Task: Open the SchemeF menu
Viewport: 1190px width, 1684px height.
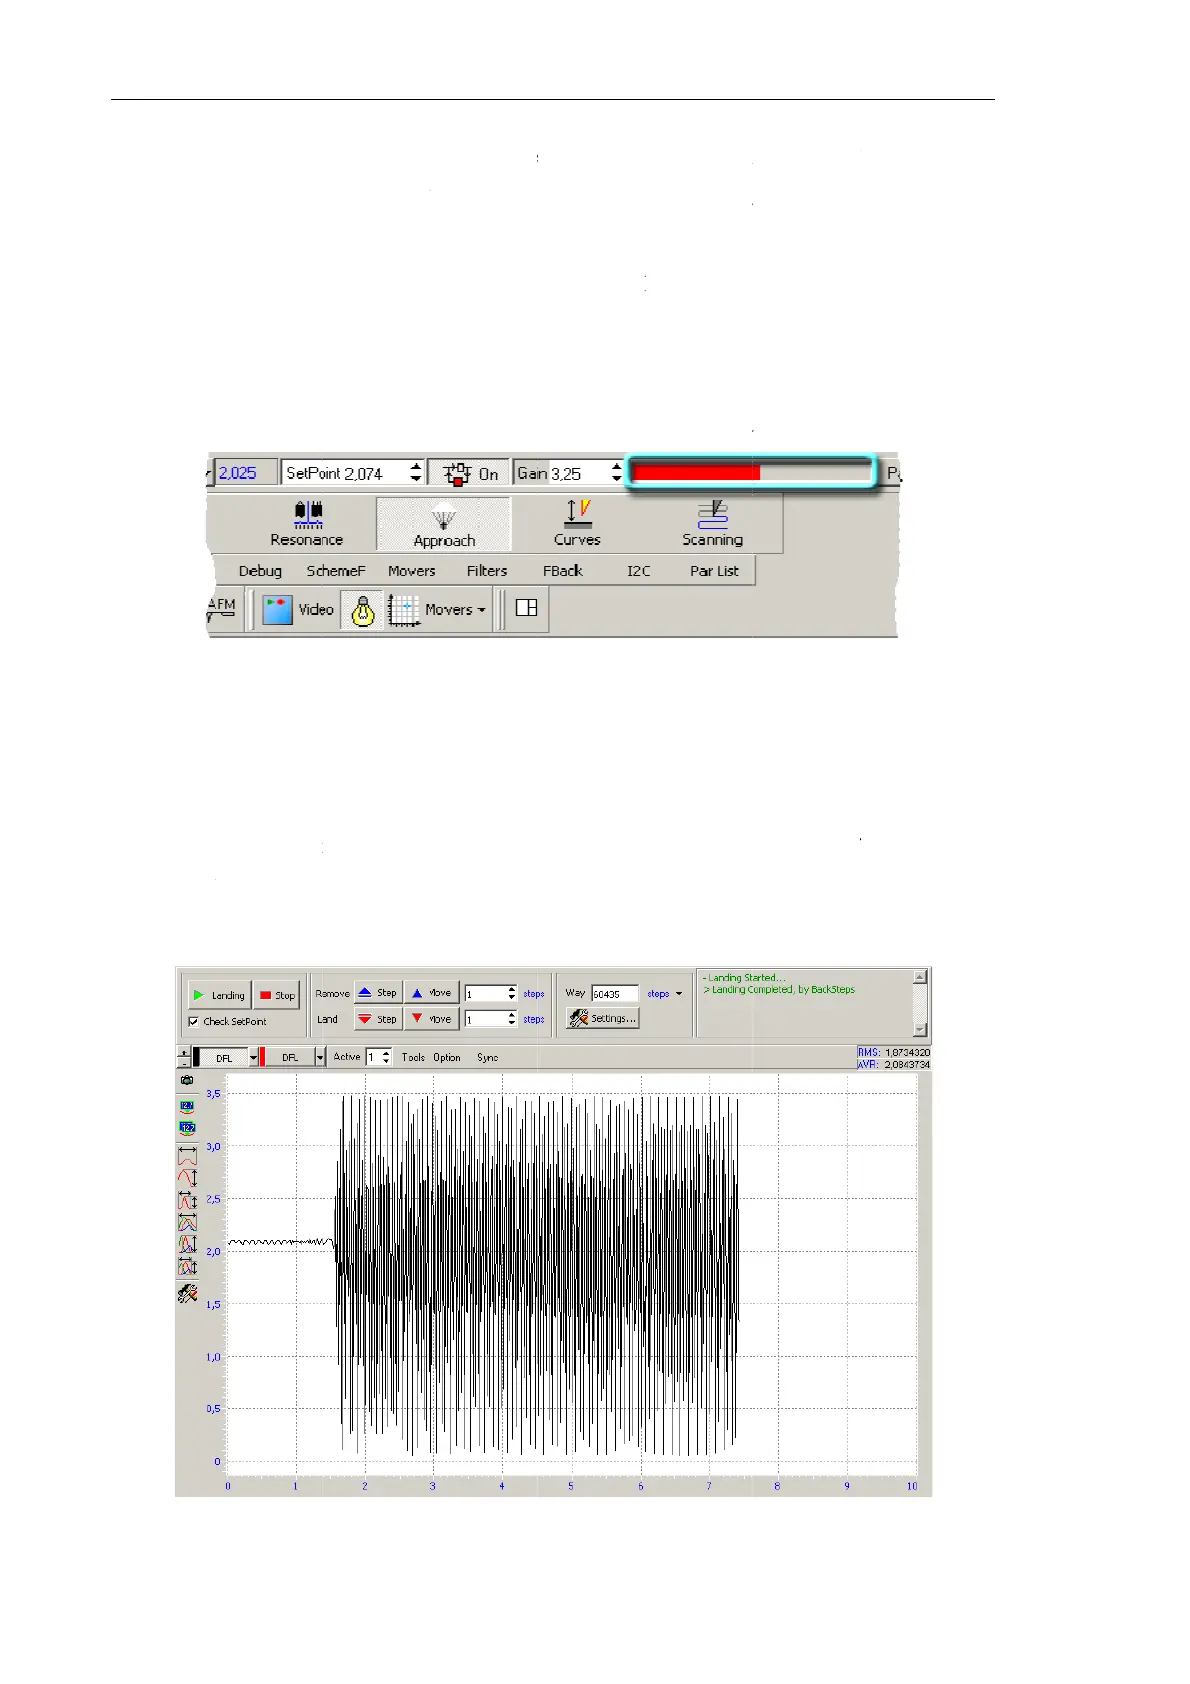Action: 336,571
